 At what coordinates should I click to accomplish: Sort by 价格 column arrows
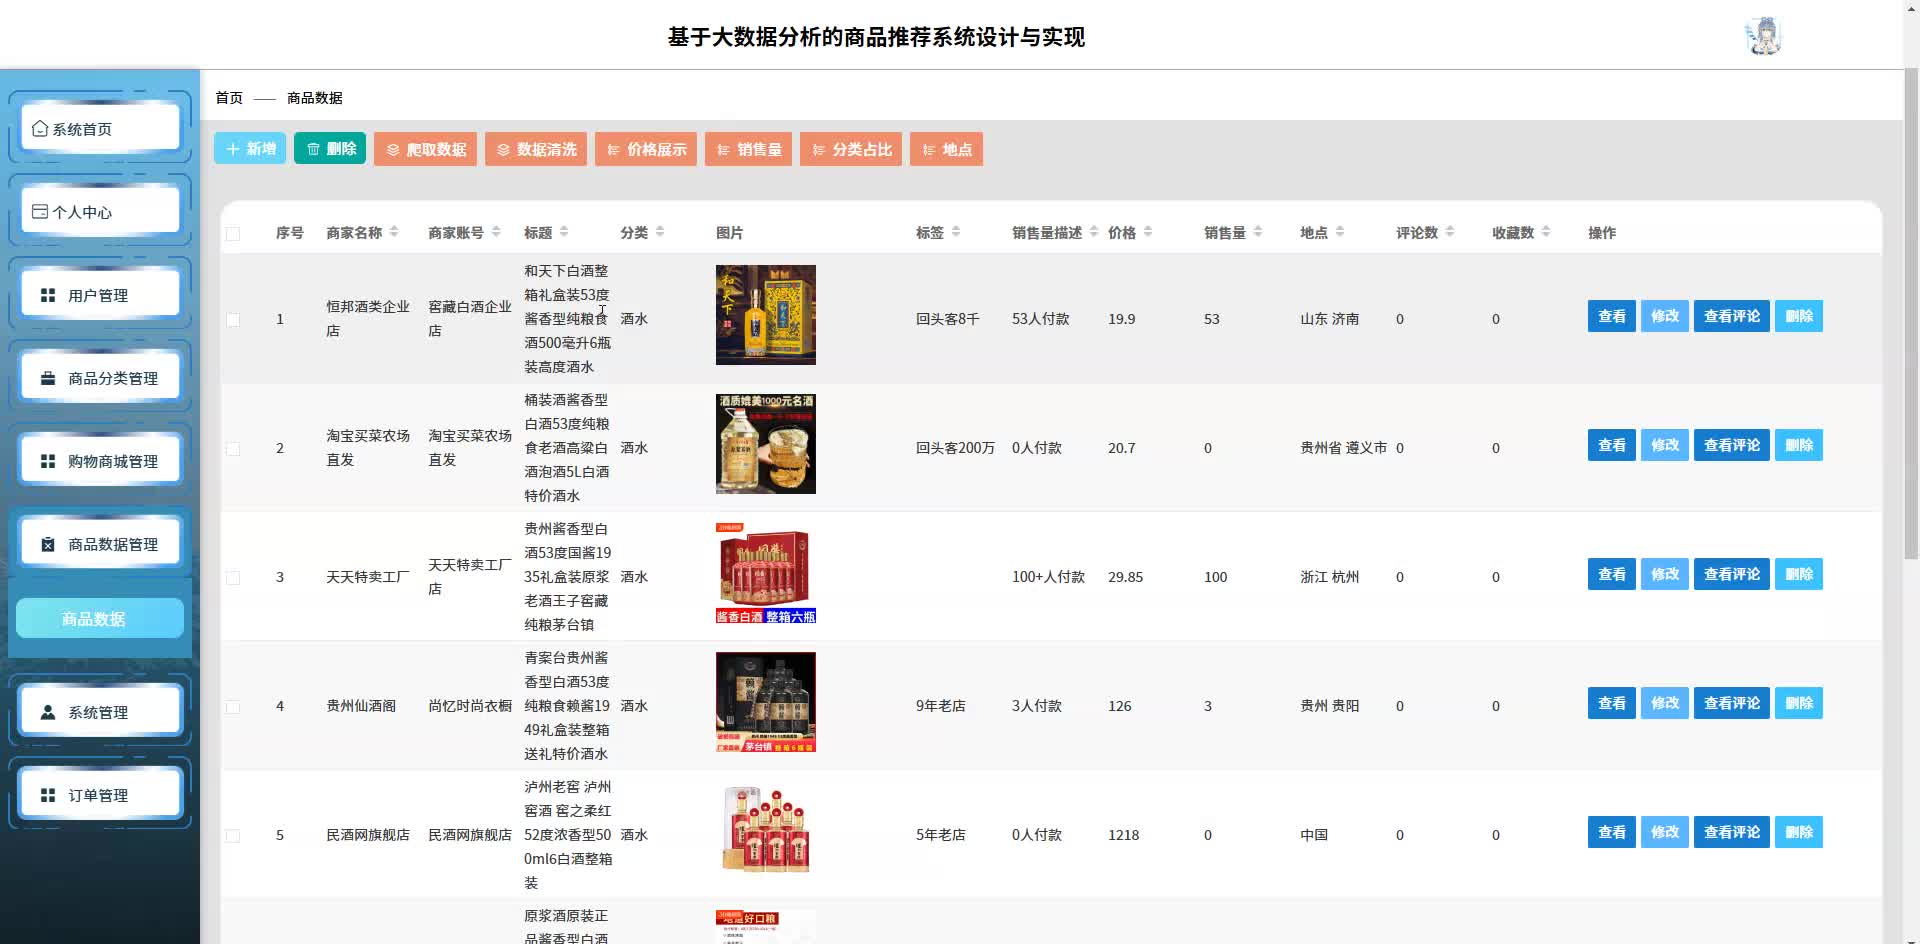1148,232
